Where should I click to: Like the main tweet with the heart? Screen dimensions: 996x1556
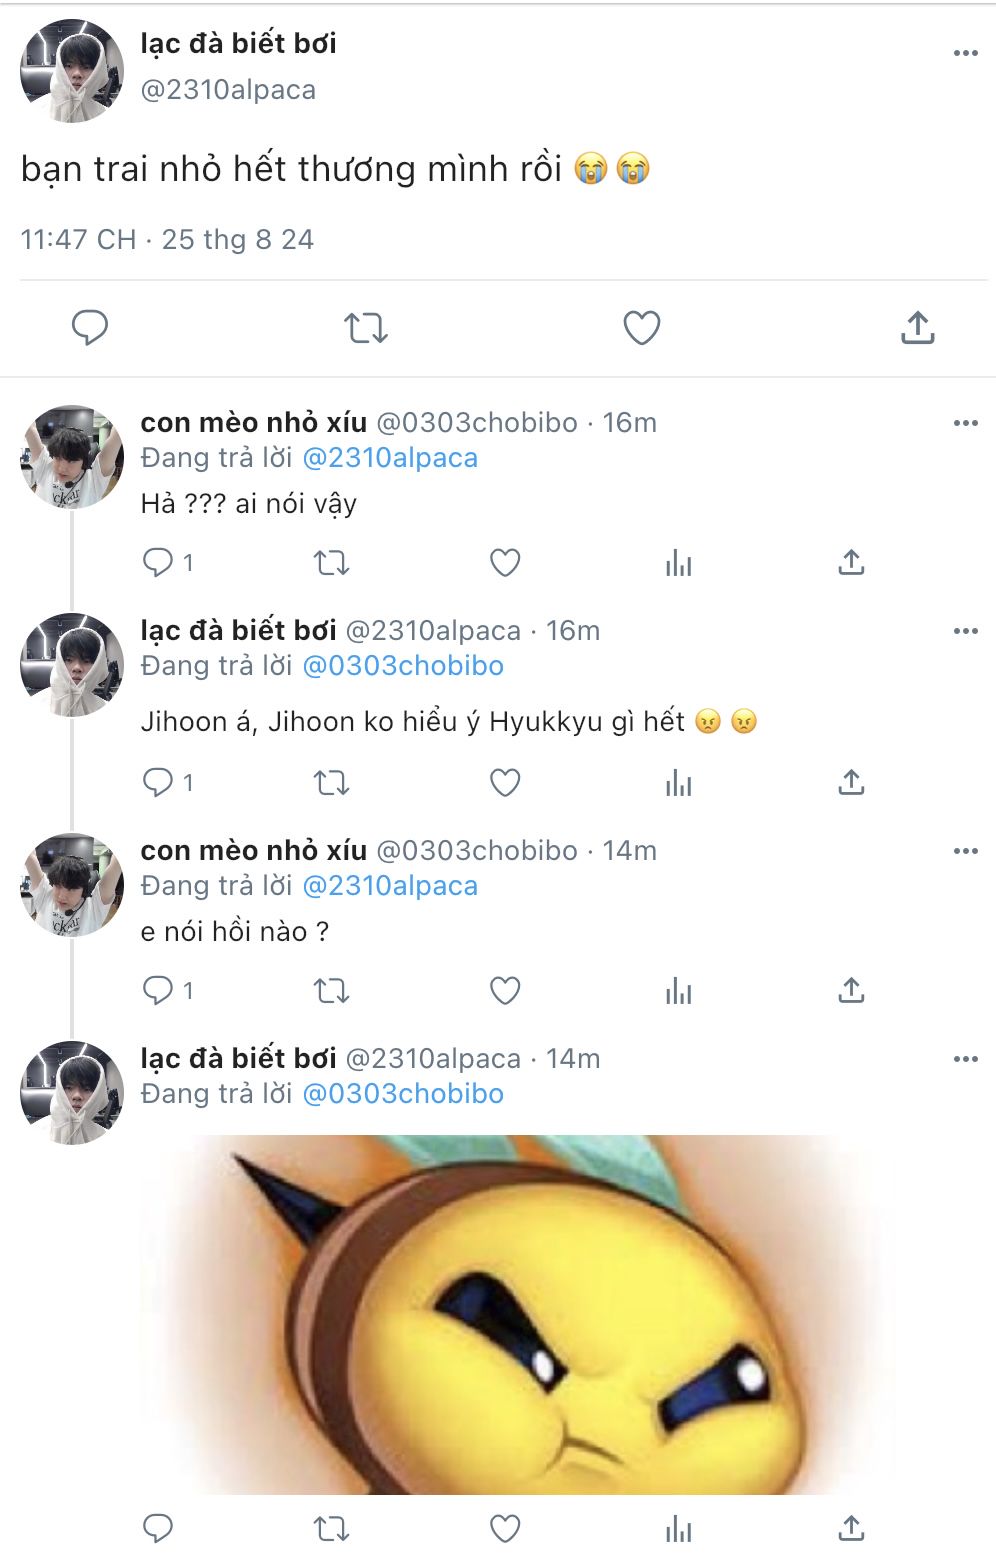pos(641,327)
